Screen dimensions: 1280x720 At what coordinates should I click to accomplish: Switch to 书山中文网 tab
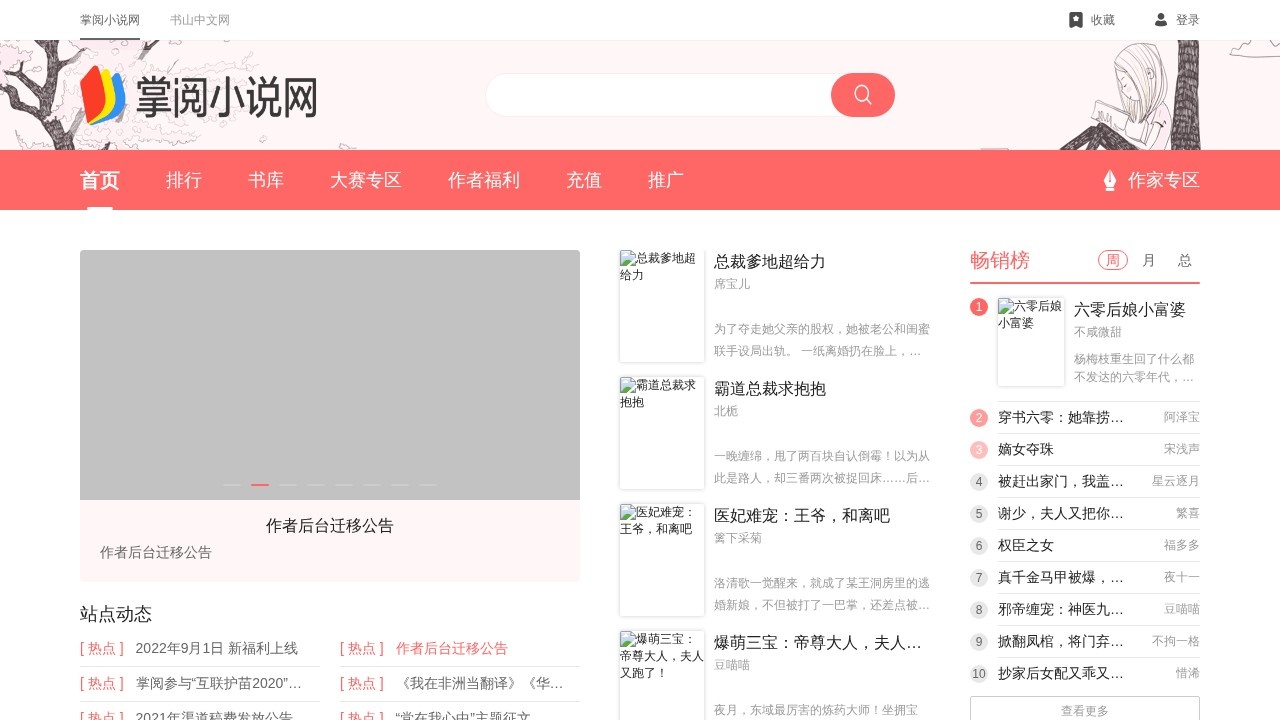(x=200, y=20)
